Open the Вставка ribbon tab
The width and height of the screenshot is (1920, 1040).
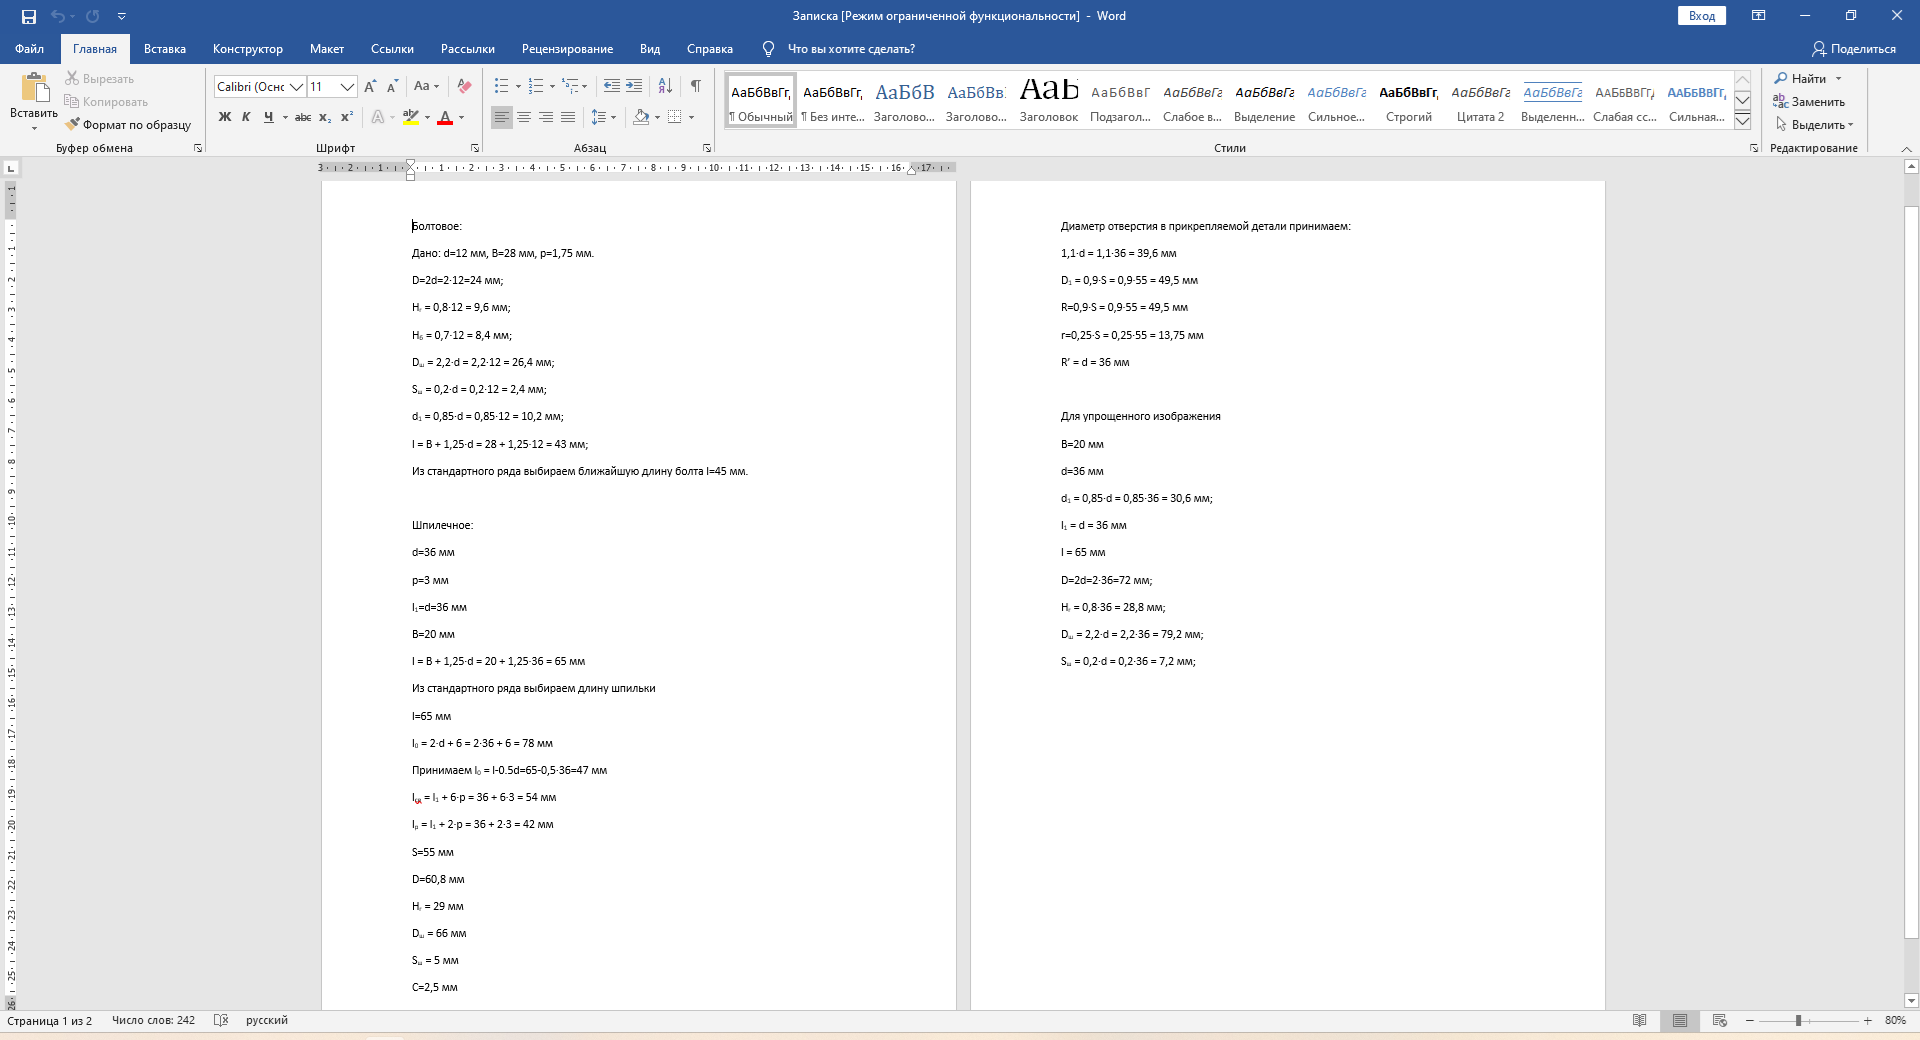coord(165,49)
